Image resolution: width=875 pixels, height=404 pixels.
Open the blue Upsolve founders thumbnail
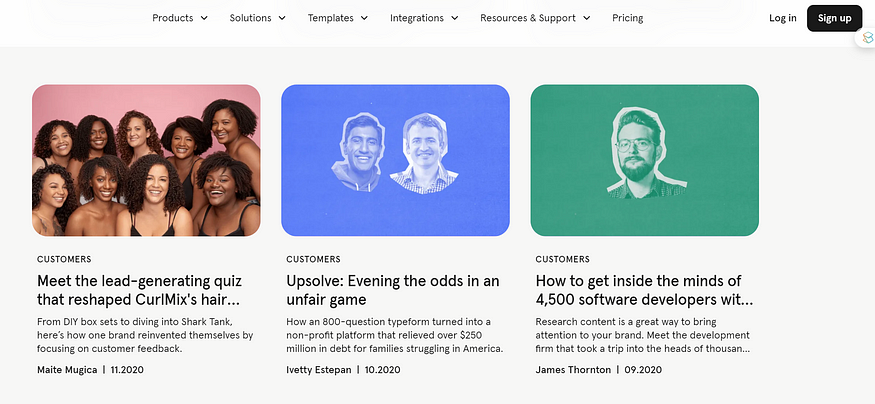coord(395,160)
